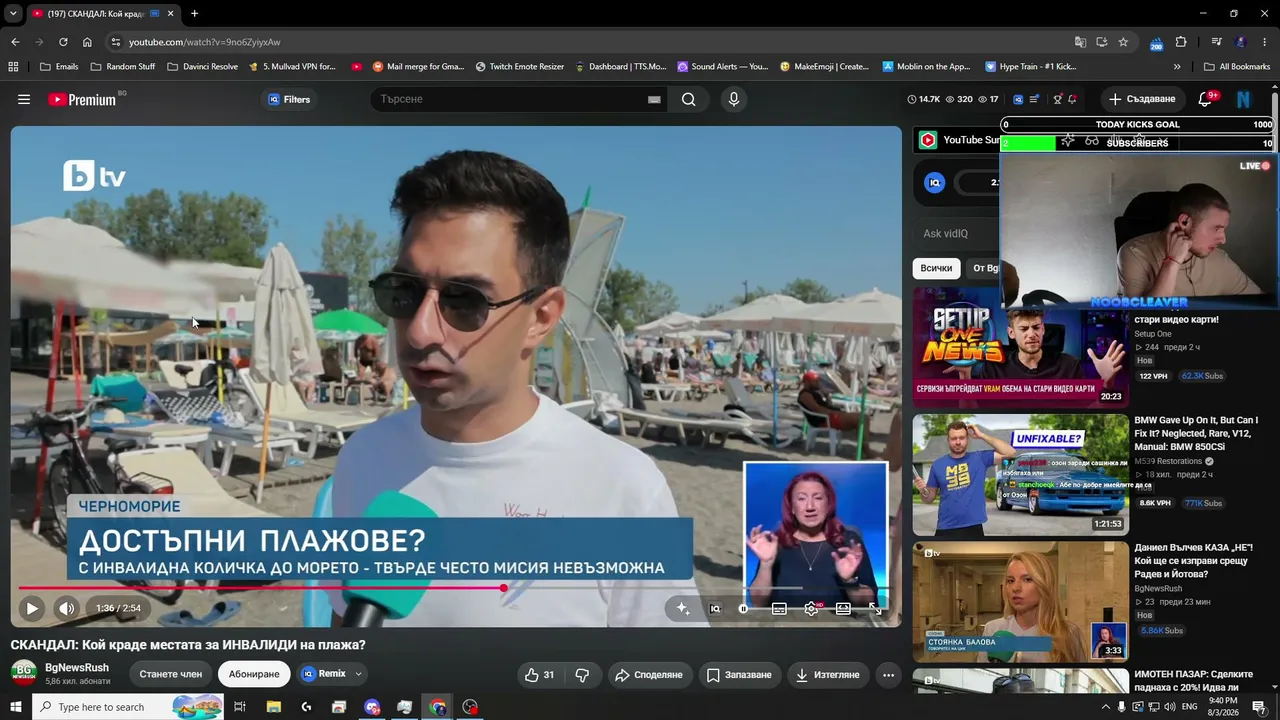Click the address bar URL

point(204,42)
